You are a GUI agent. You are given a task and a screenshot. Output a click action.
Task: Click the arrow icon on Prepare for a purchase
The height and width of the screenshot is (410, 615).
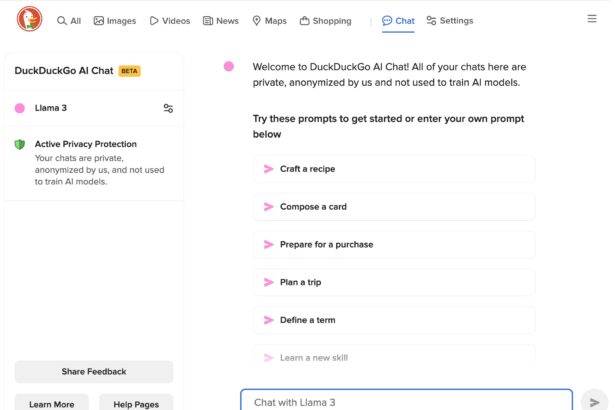coord(269,244)
